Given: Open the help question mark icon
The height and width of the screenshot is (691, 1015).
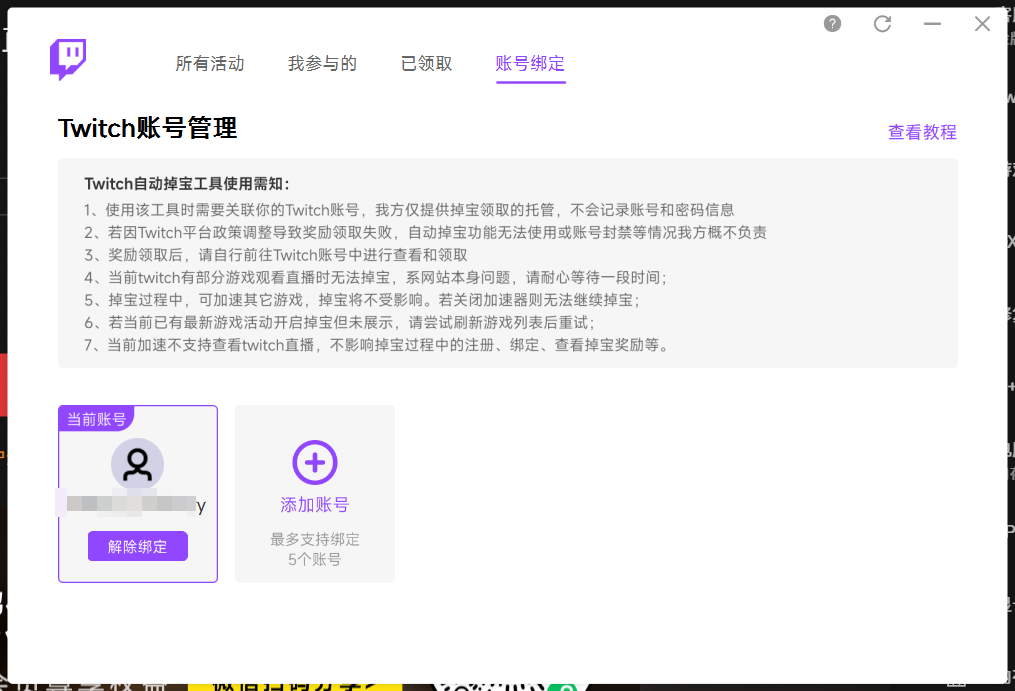Looking at the screenshot, I should (832, 24).
